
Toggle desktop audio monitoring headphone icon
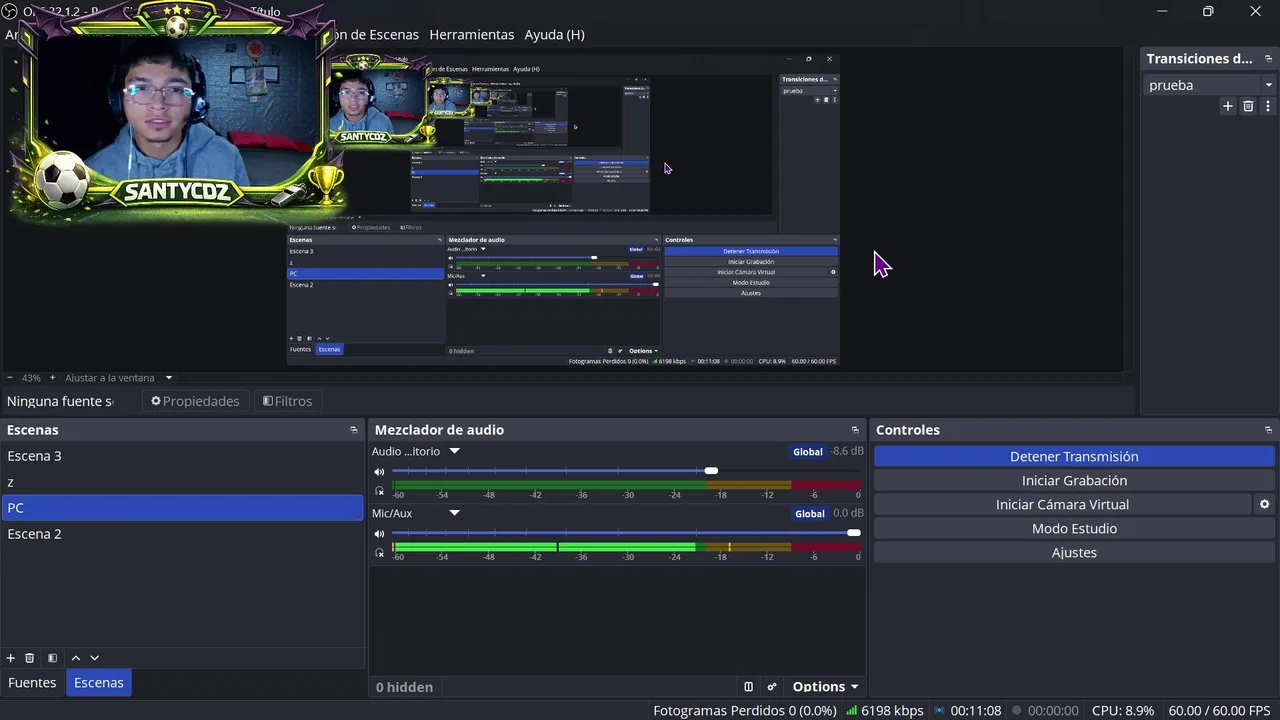[x=379, y=491]
